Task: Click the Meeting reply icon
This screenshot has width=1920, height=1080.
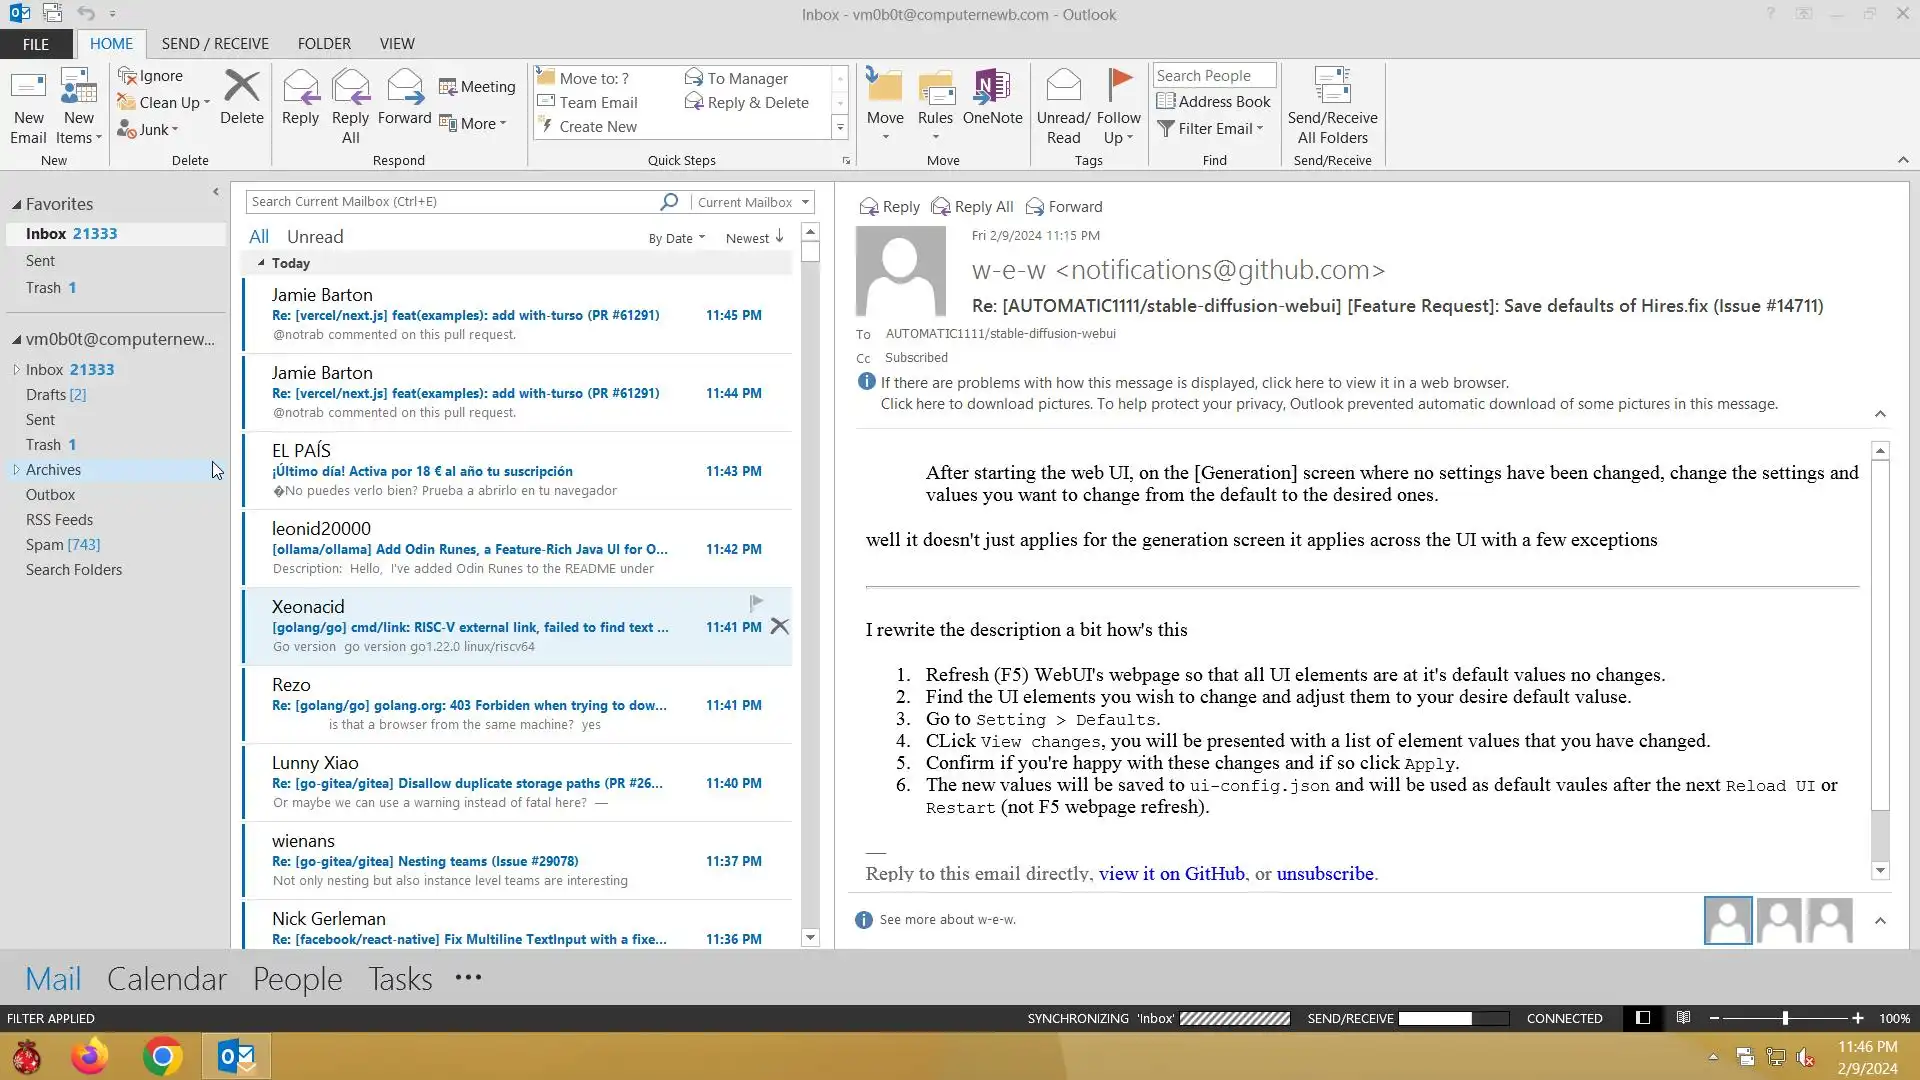Action: [477, 87]
